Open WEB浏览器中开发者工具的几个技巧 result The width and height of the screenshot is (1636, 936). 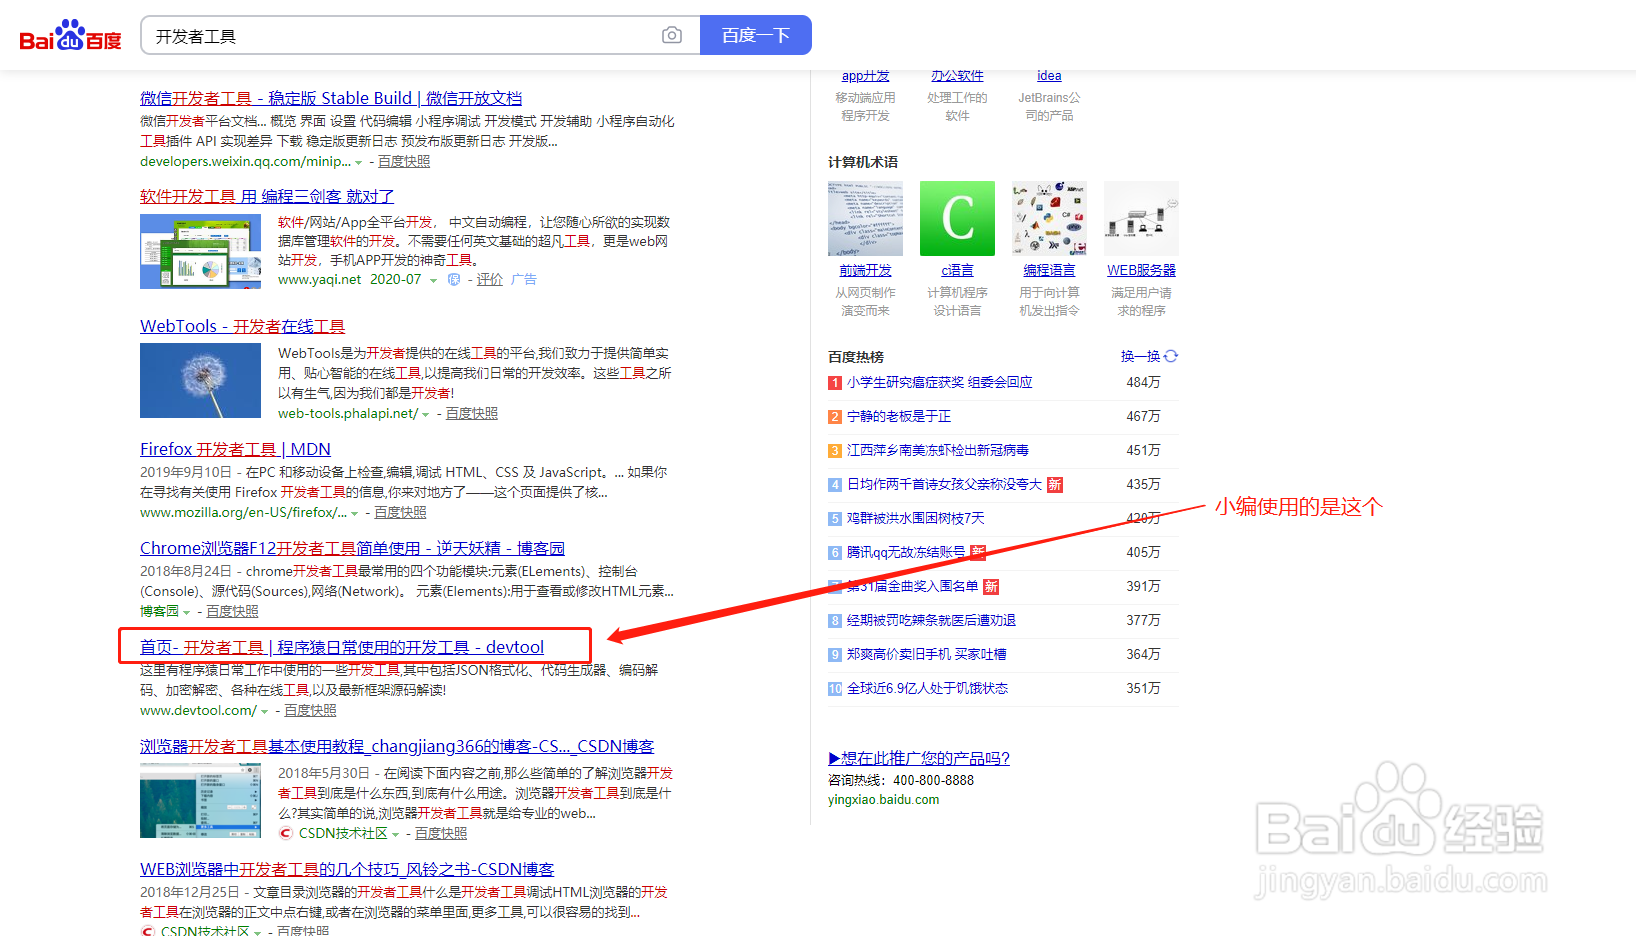[x=347, y=869]
